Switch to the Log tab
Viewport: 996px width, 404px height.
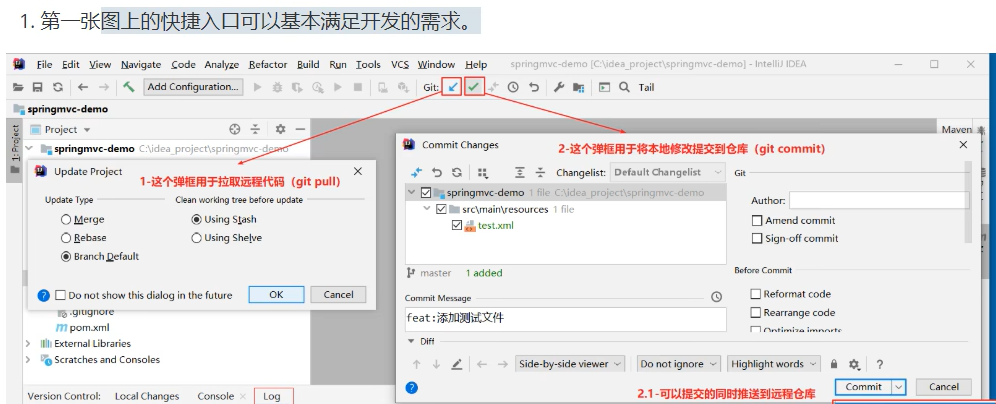[272, 396]
